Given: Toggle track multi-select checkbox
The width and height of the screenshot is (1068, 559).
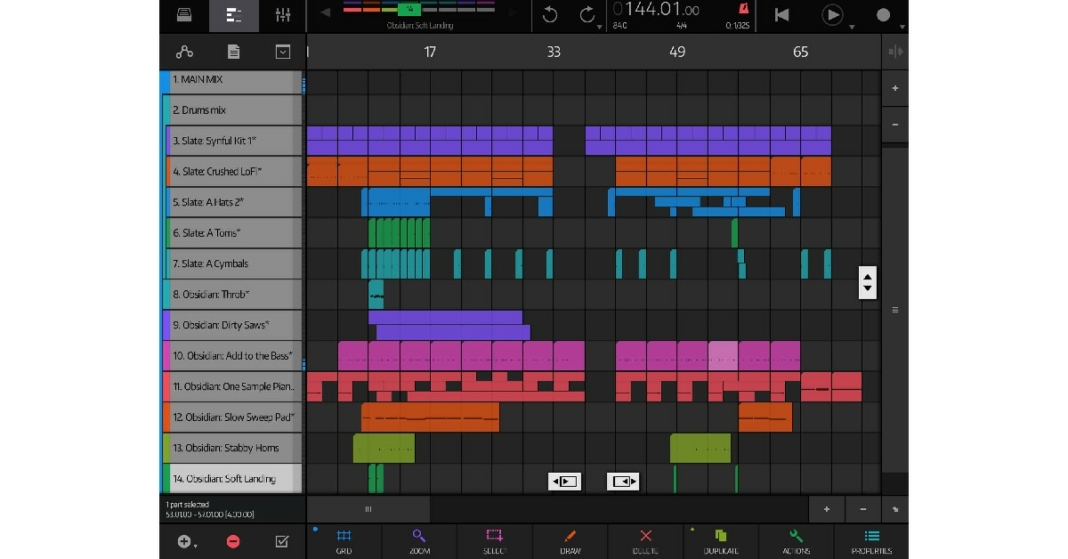Looking at the screenshot, I should [282, 541].
